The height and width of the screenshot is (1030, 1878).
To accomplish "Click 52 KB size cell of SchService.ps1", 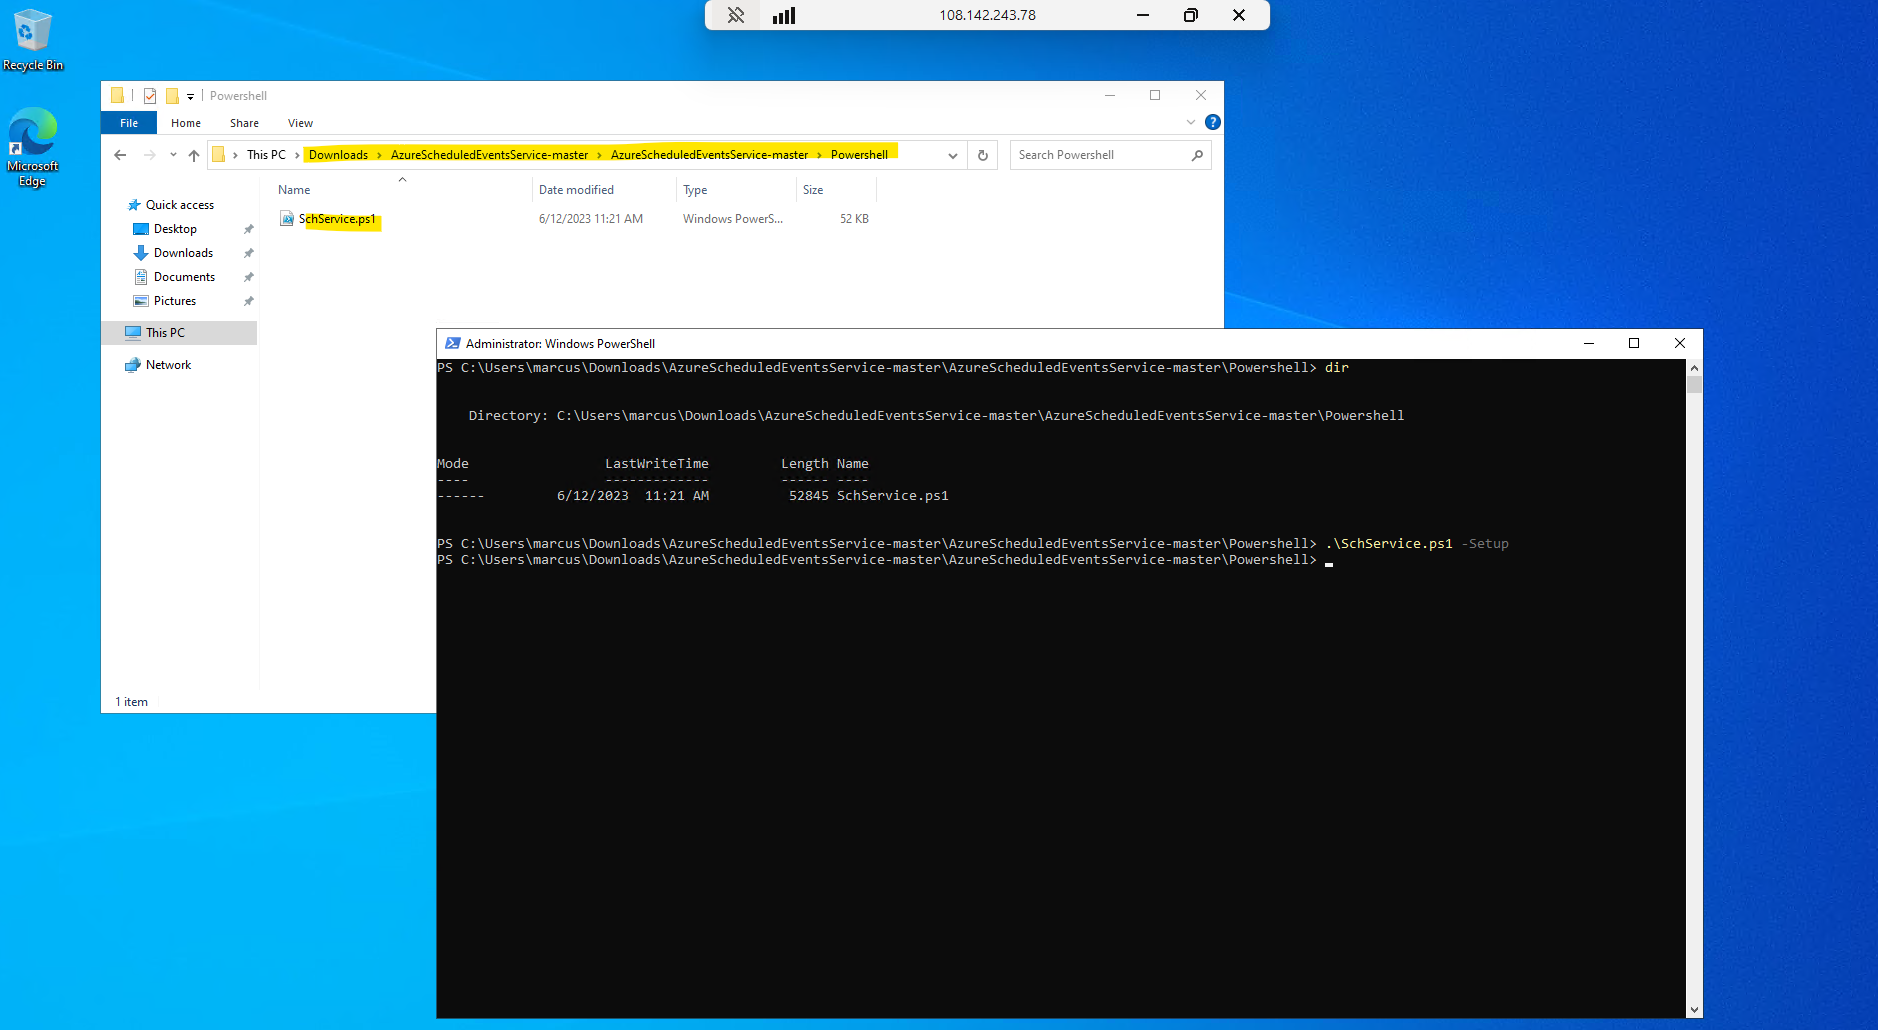I will [x=854, y=219].
